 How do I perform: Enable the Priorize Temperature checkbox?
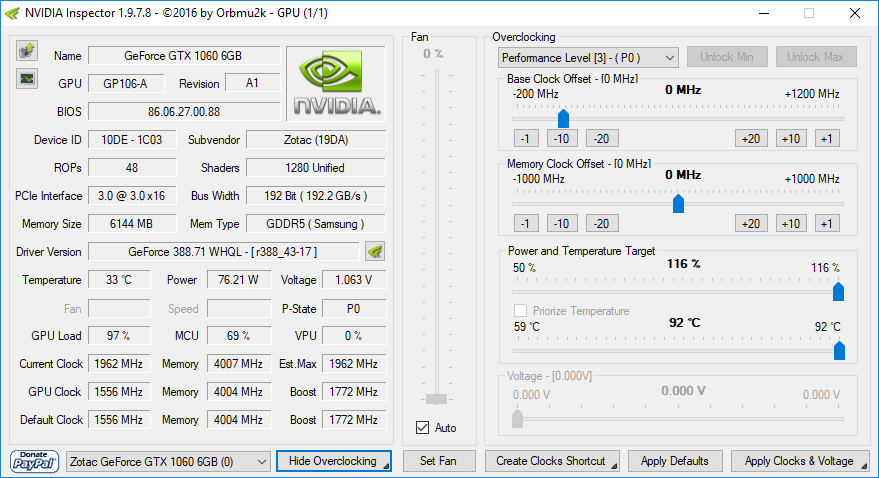(520, 310)
